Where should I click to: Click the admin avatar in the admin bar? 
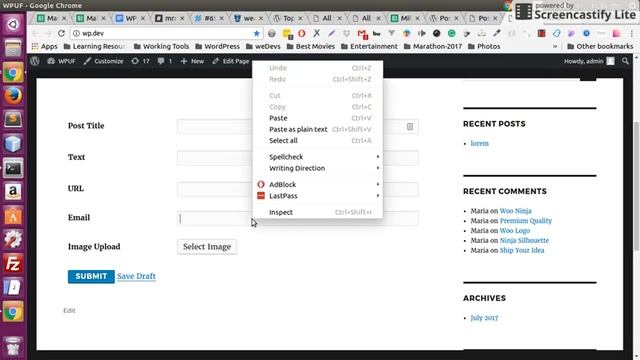click(611, 61)
